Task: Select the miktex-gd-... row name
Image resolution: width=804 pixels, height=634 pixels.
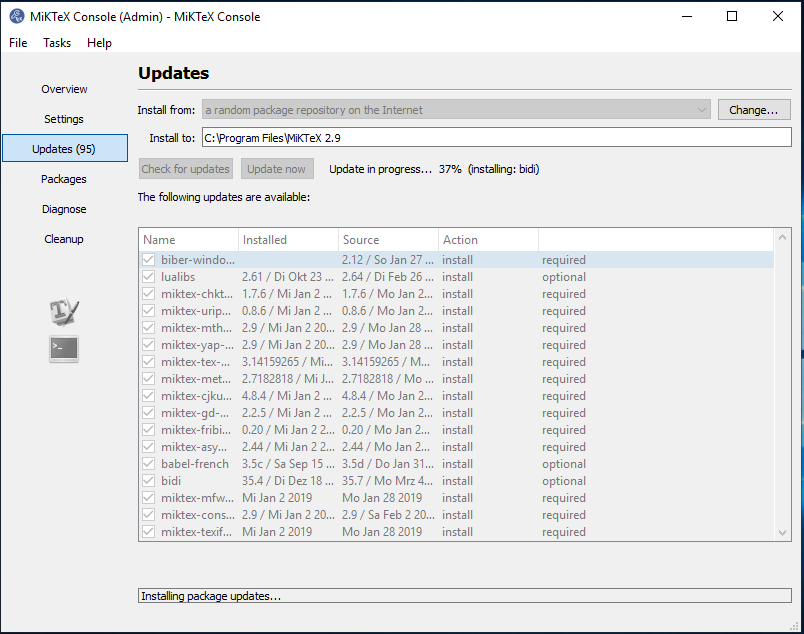Action: tap(195, 412)
